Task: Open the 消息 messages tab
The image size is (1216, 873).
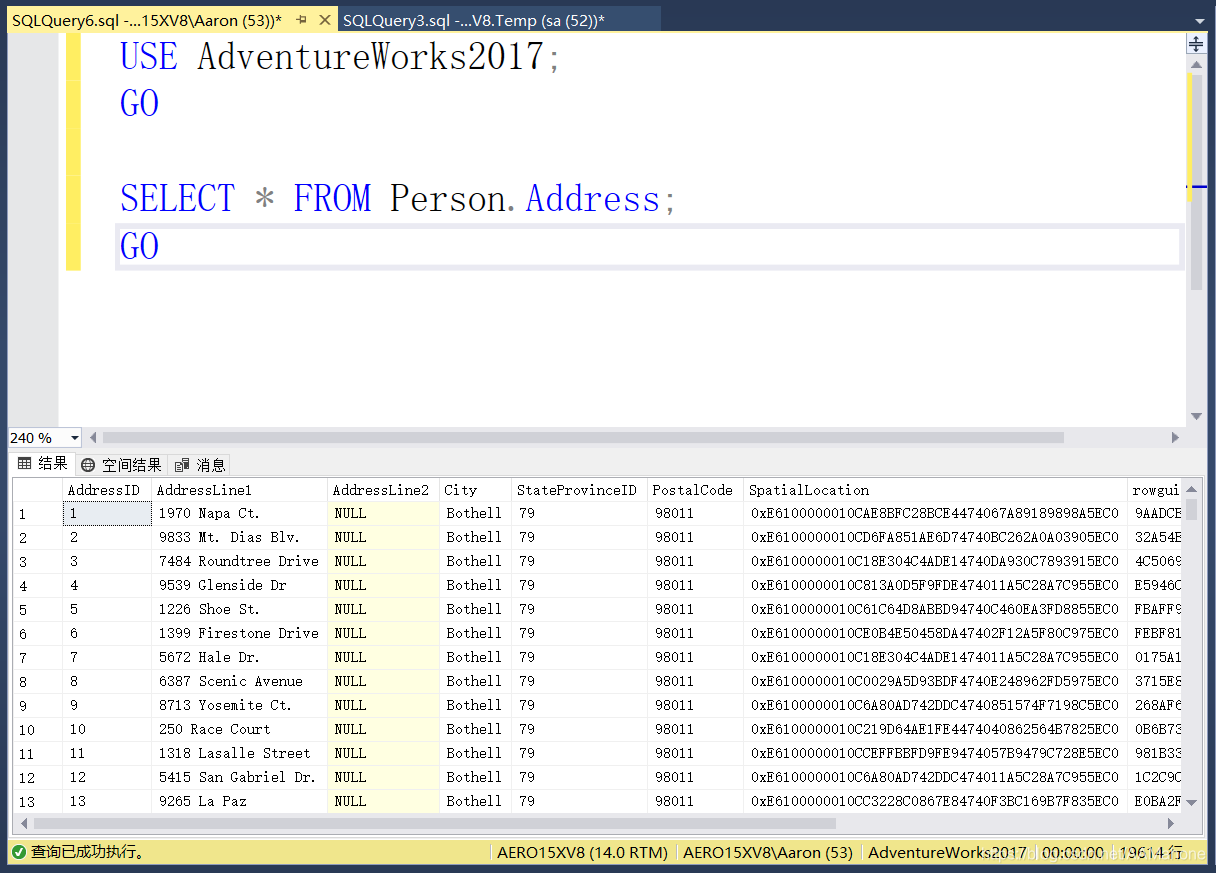Action: tap(200, 464)
